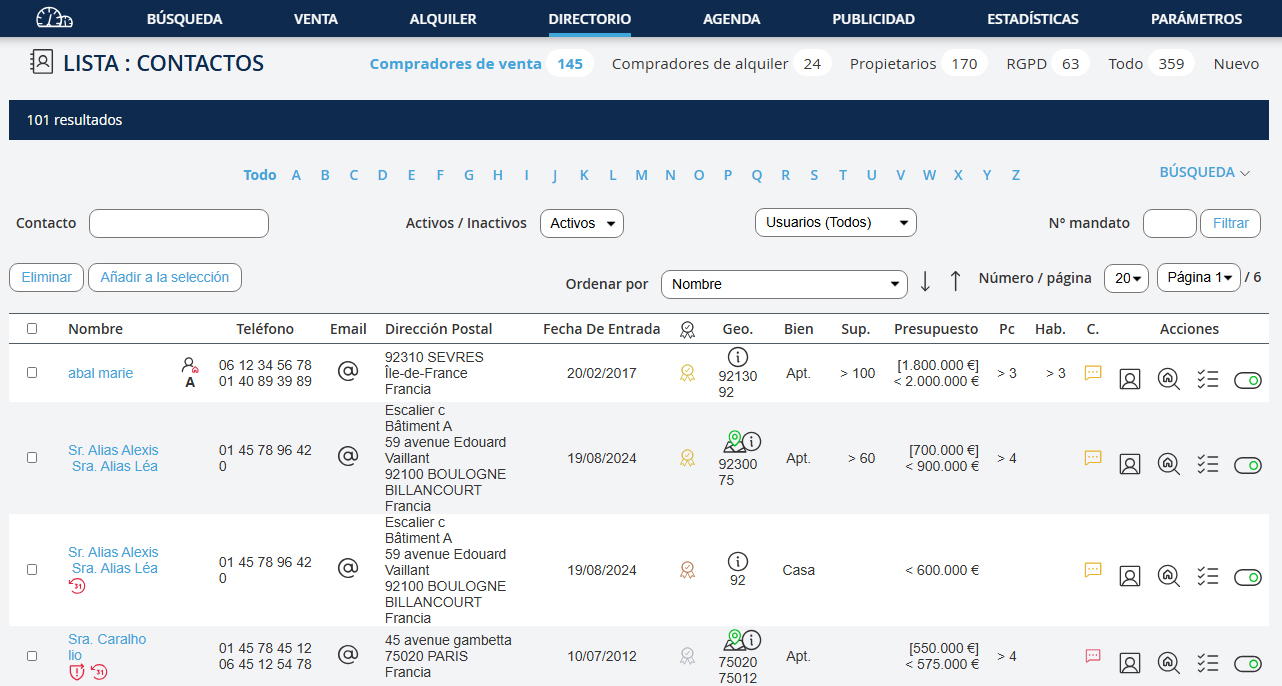Click the sort descending arrow icon
The image size is (1282, 686).
click(x=925, y=282)
